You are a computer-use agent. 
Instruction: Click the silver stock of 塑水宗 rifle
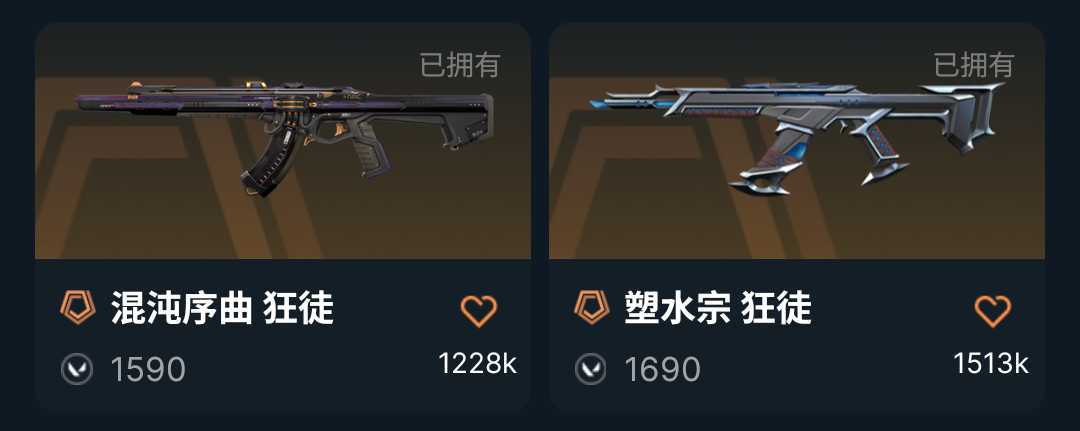click(964, 117)
